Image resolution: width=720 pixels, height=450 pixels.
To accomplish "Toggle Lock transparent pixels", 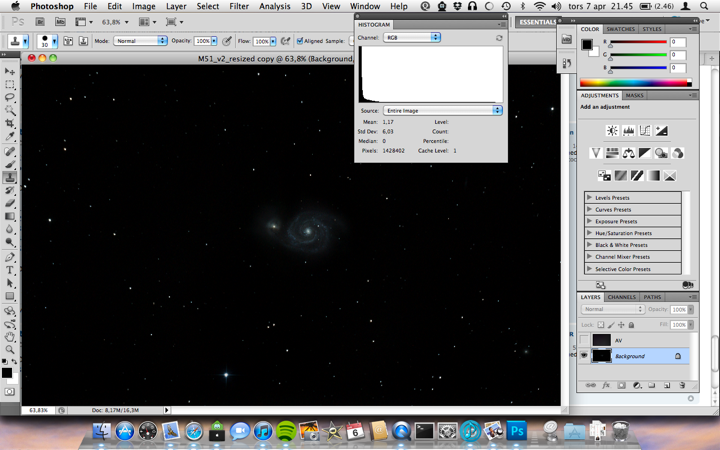I will tap(601, 325).
